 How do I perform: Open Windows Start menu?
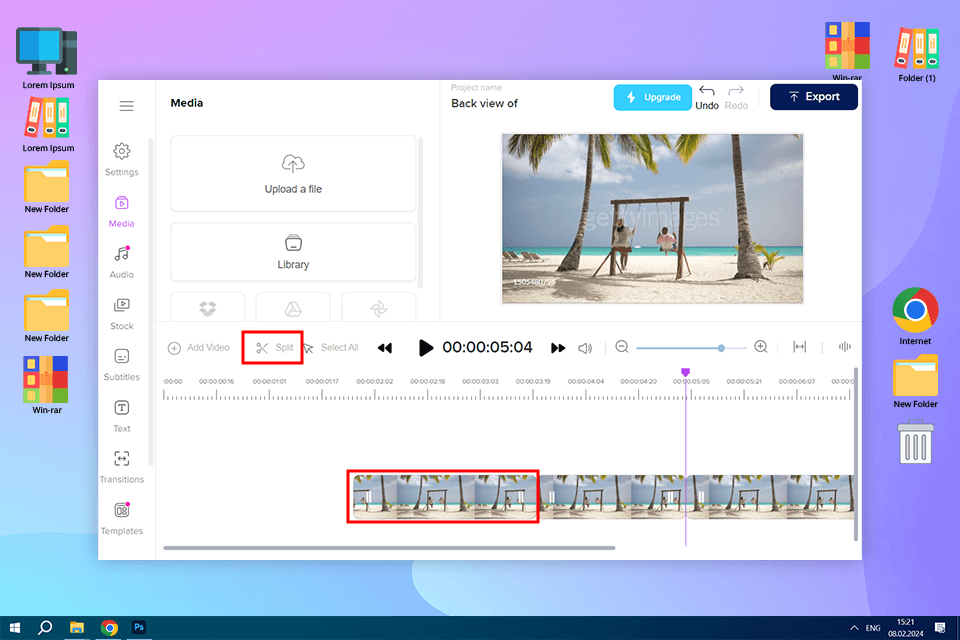pyautogui.click(x=15, y=628)
